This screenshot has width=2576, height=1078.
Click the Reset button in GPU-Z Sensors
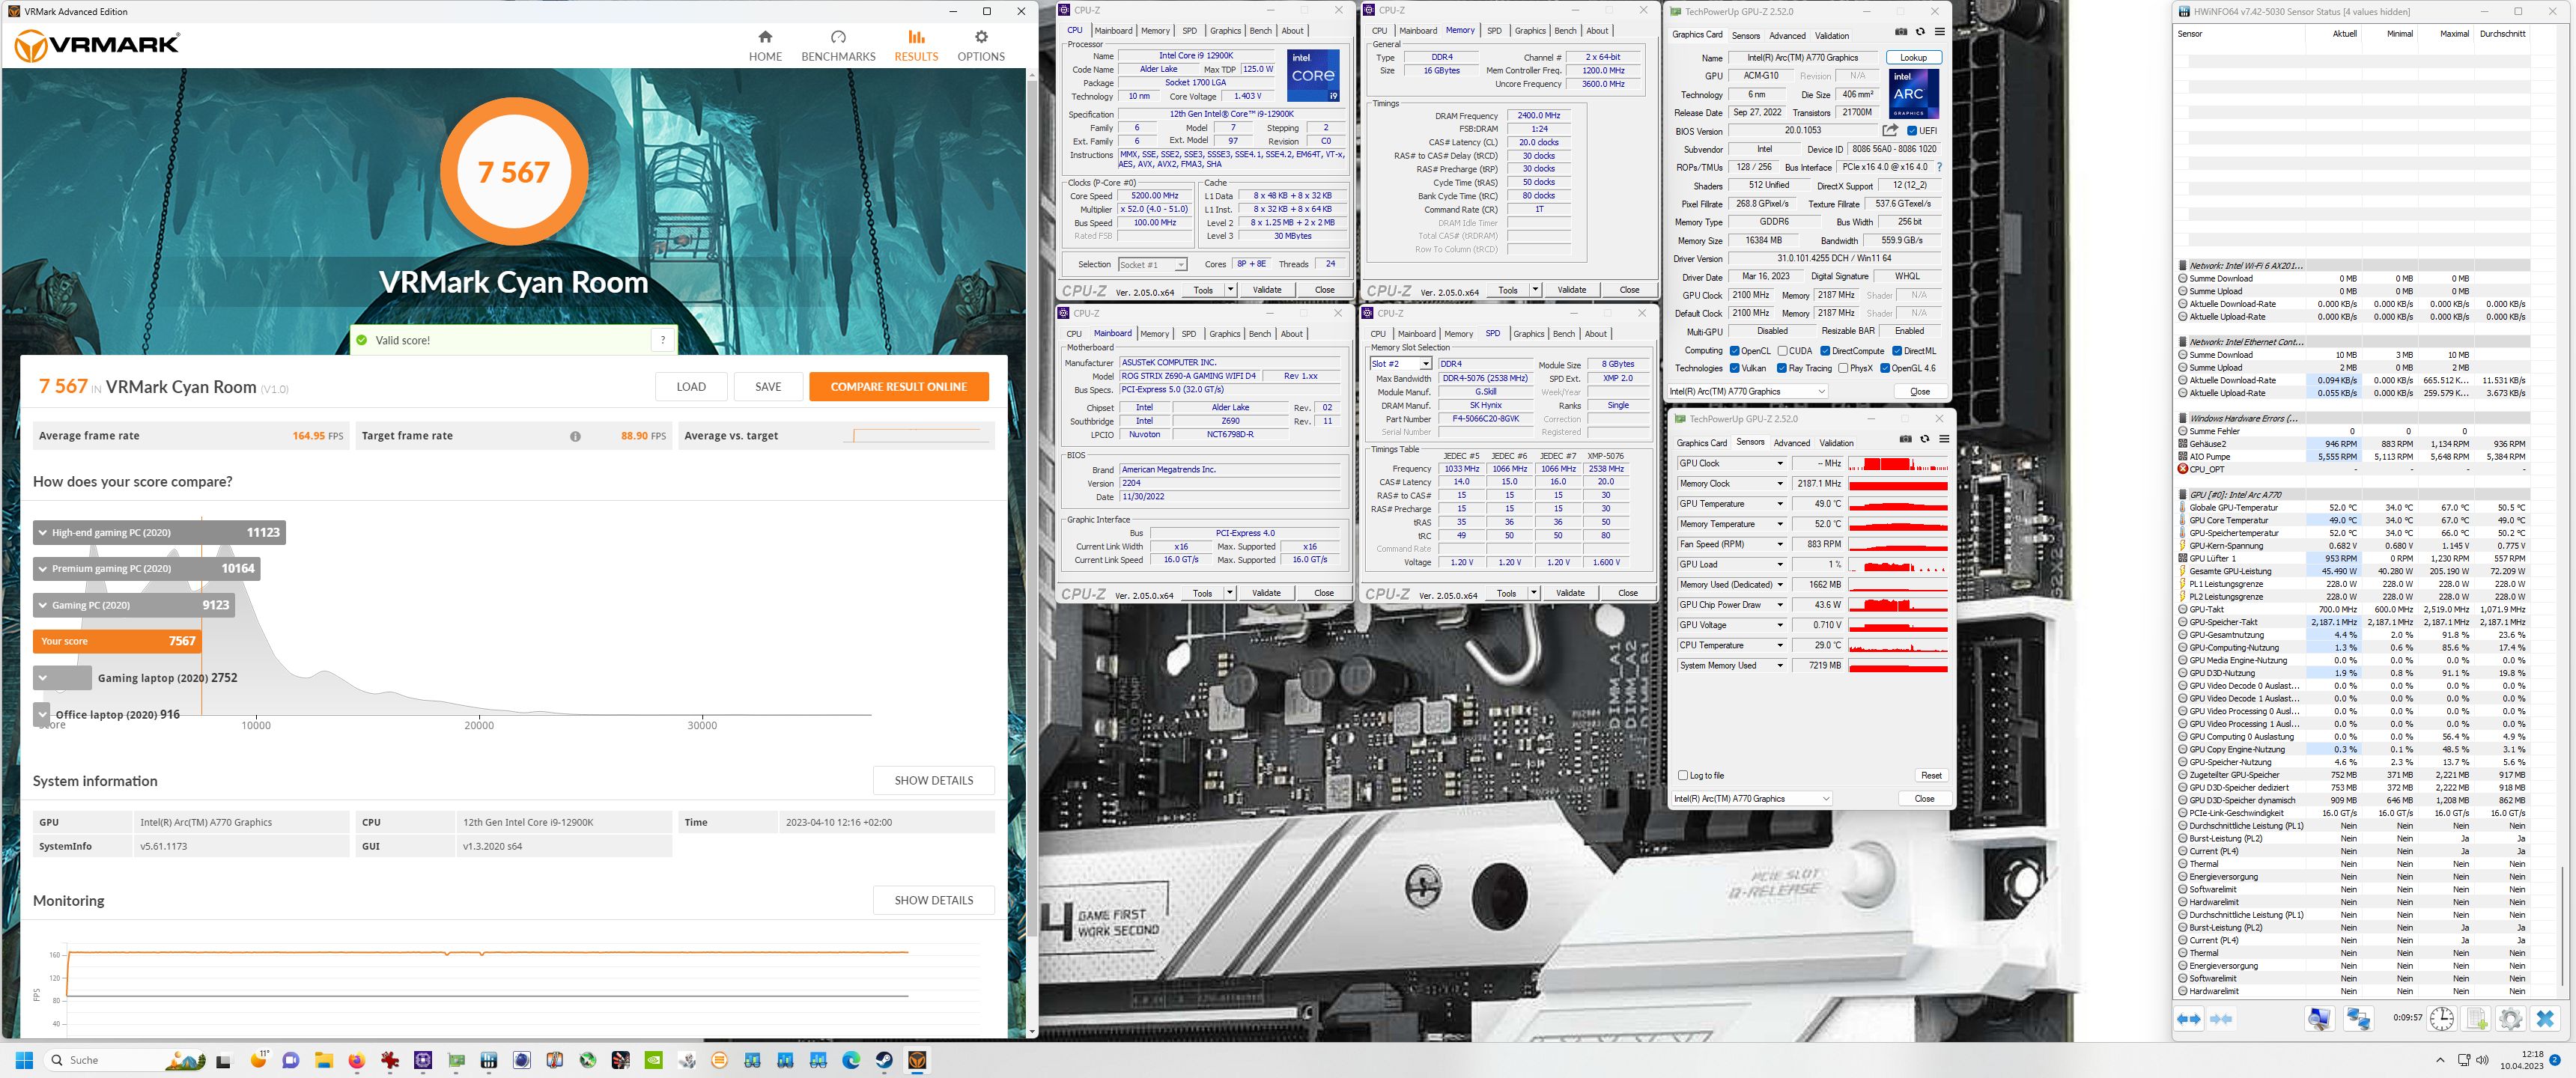tap(1931, 776)
